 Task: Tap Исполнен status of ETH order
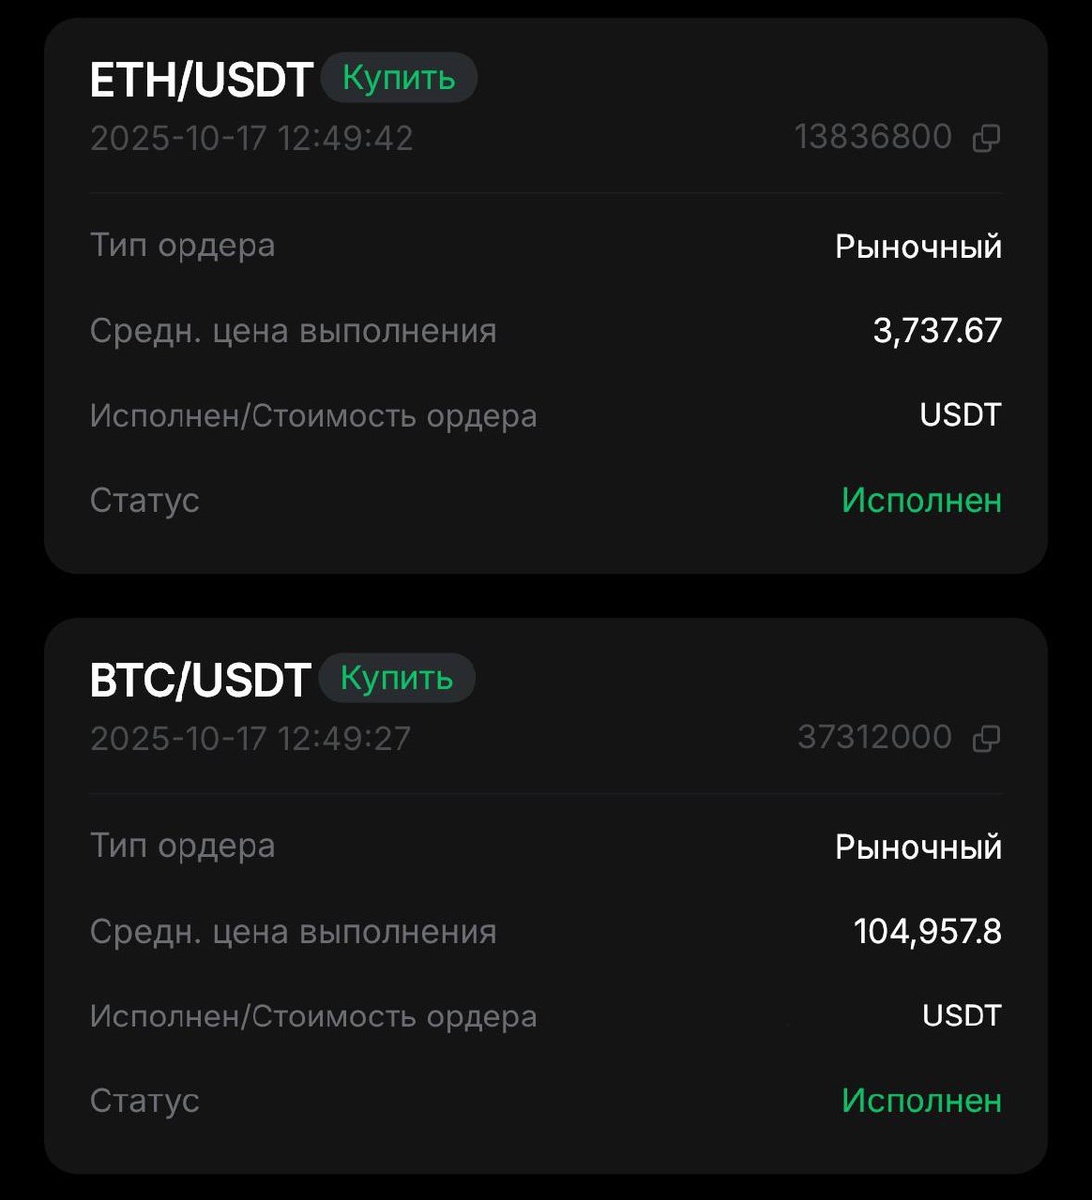pos(921,500)
